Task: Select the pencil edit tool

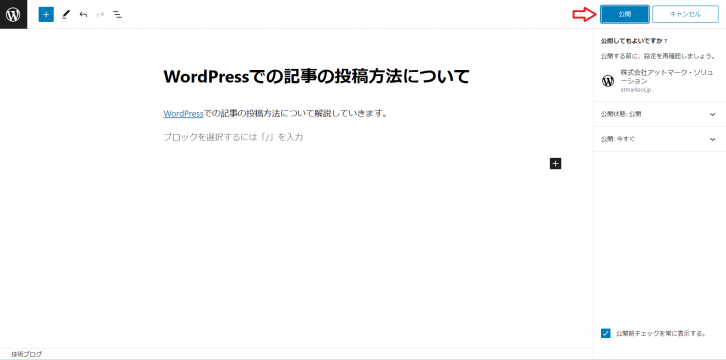Action: tap(65, 14)
